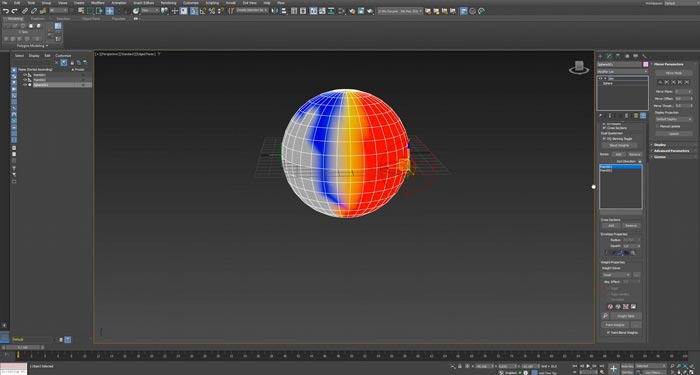This screenshot has height=375, width=700.
Task: Click the Sphere001 object name field
Action: click(x=619, y=64)
